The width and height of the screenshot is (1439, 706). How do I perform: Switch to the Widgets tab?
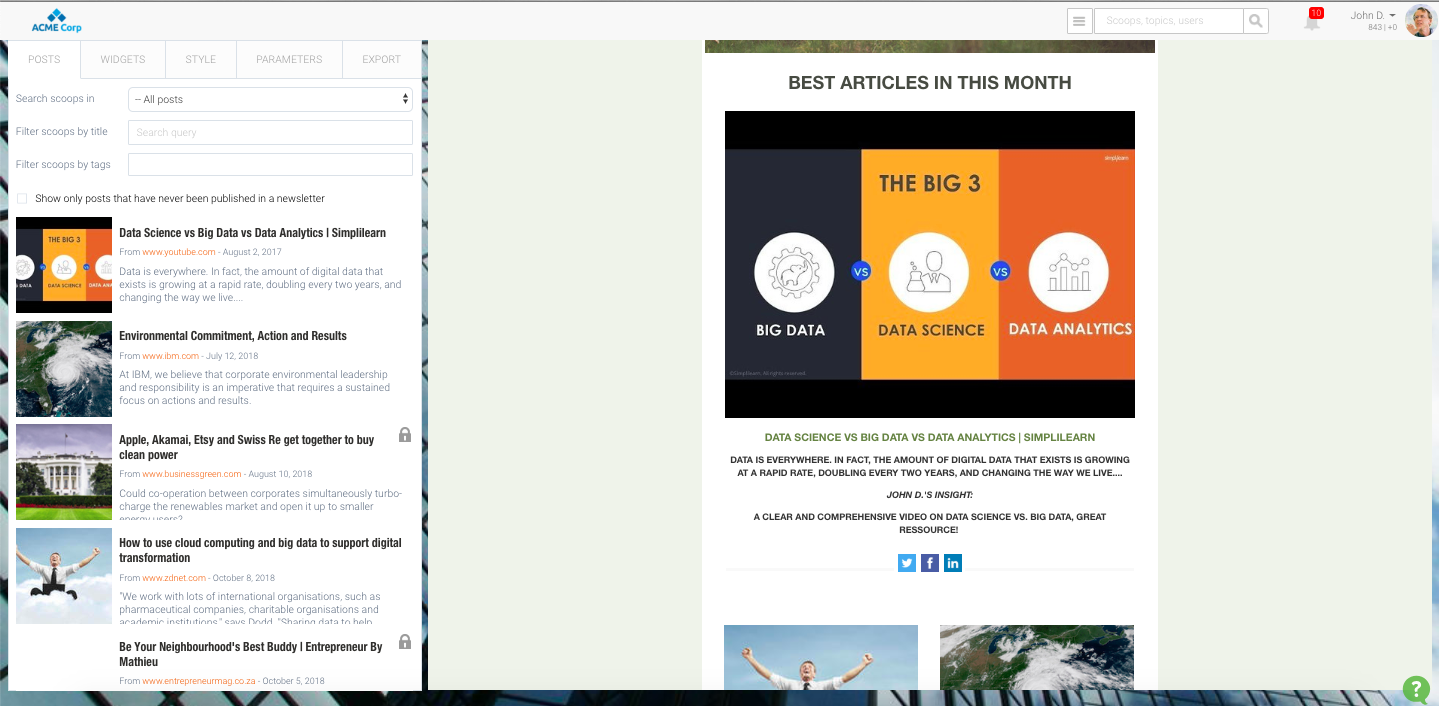coord(123,59)
